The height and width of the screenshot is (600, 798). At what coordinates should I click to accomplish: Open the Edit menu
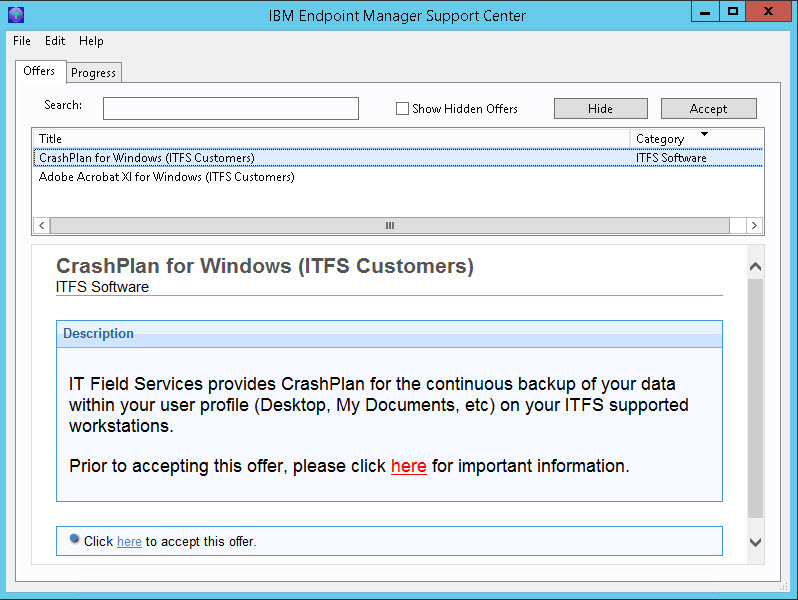(x=55, y=41)
